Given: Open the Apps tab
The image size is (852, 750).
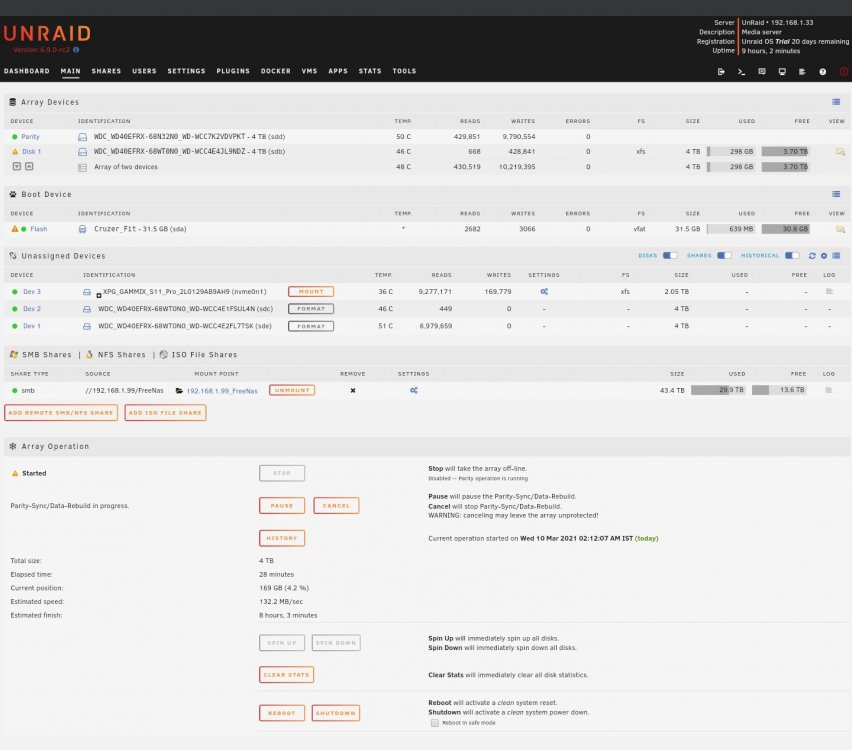Looking at the screenshot, I should click(338, 71).
